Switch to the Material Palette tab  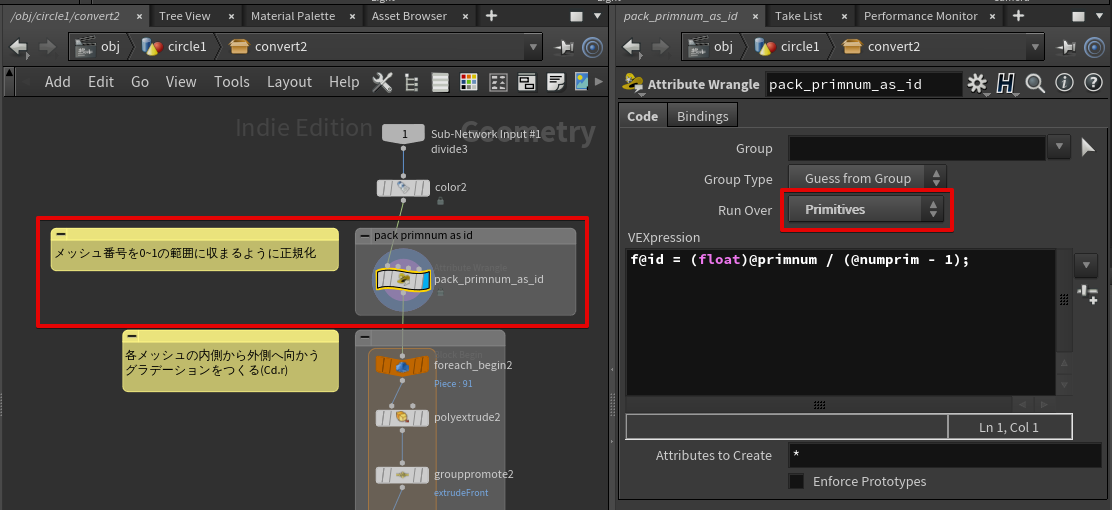point(293,16)
